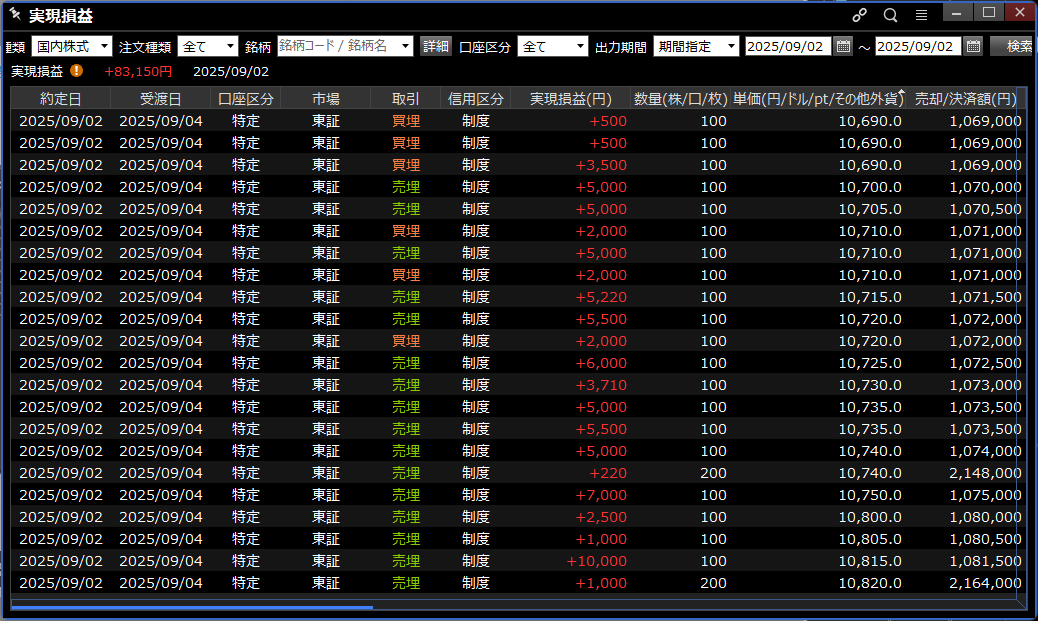
Task: Minimize the 実現損益 window
Action: (957, 13)
